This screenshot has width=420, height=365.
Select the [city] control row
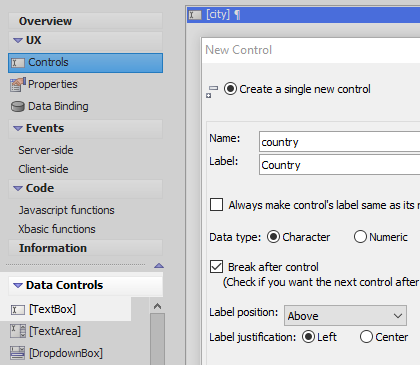pos(303,15)
